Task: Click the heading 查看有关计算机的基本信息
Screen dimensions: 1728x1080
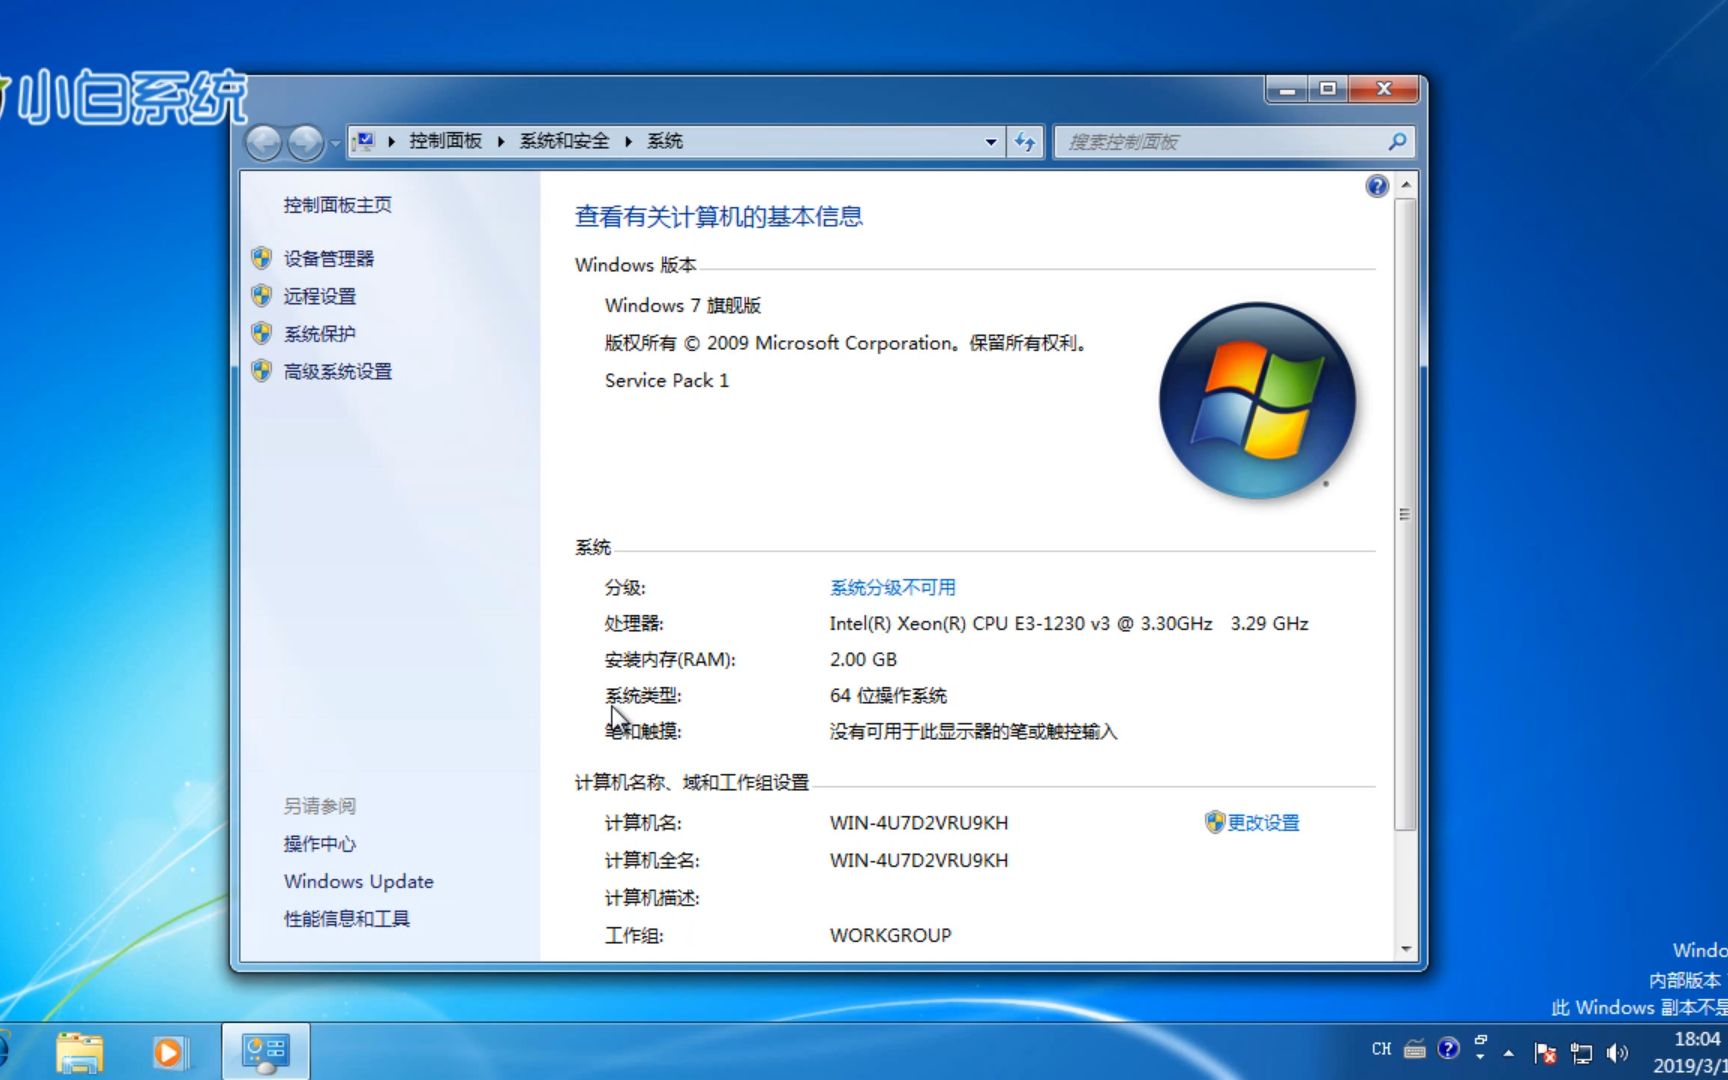Action: [719, 217]
